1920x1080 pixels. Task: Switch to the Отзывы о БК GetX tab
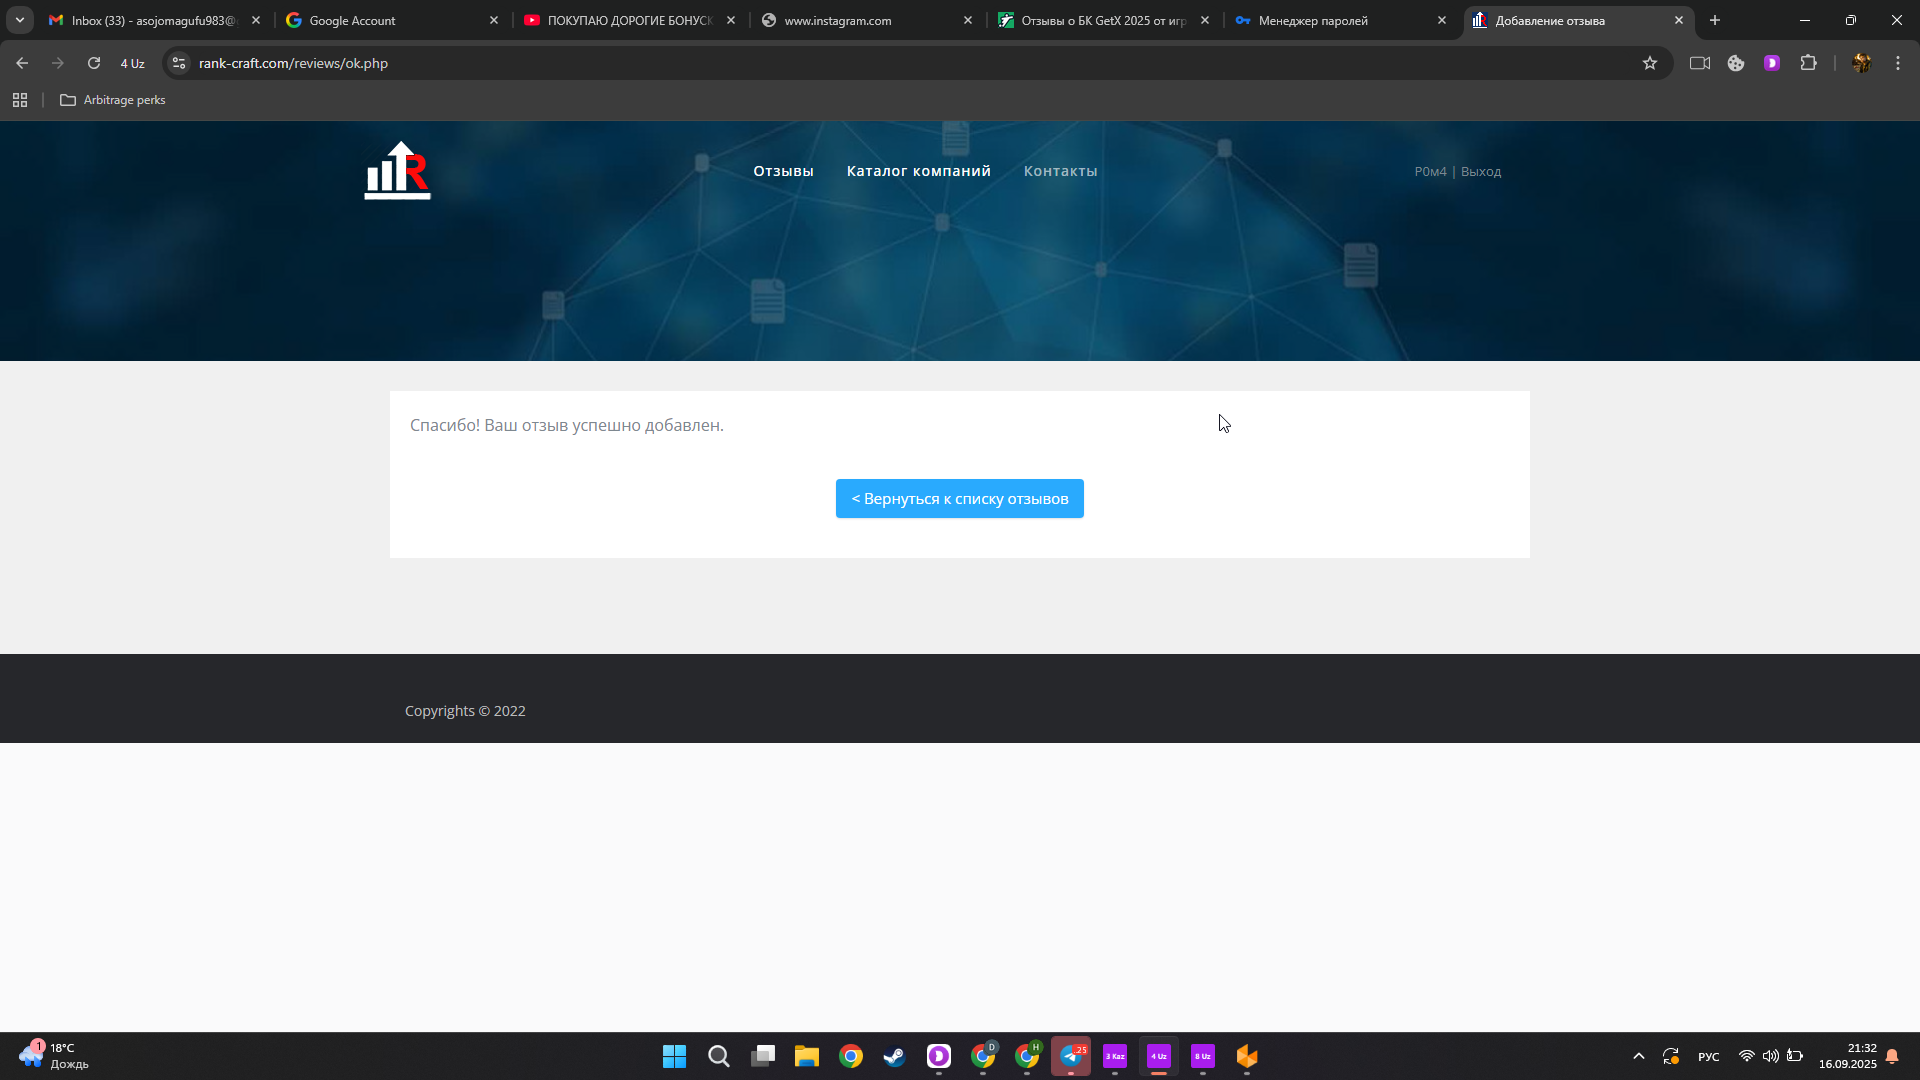click(x=1102, y=20)
